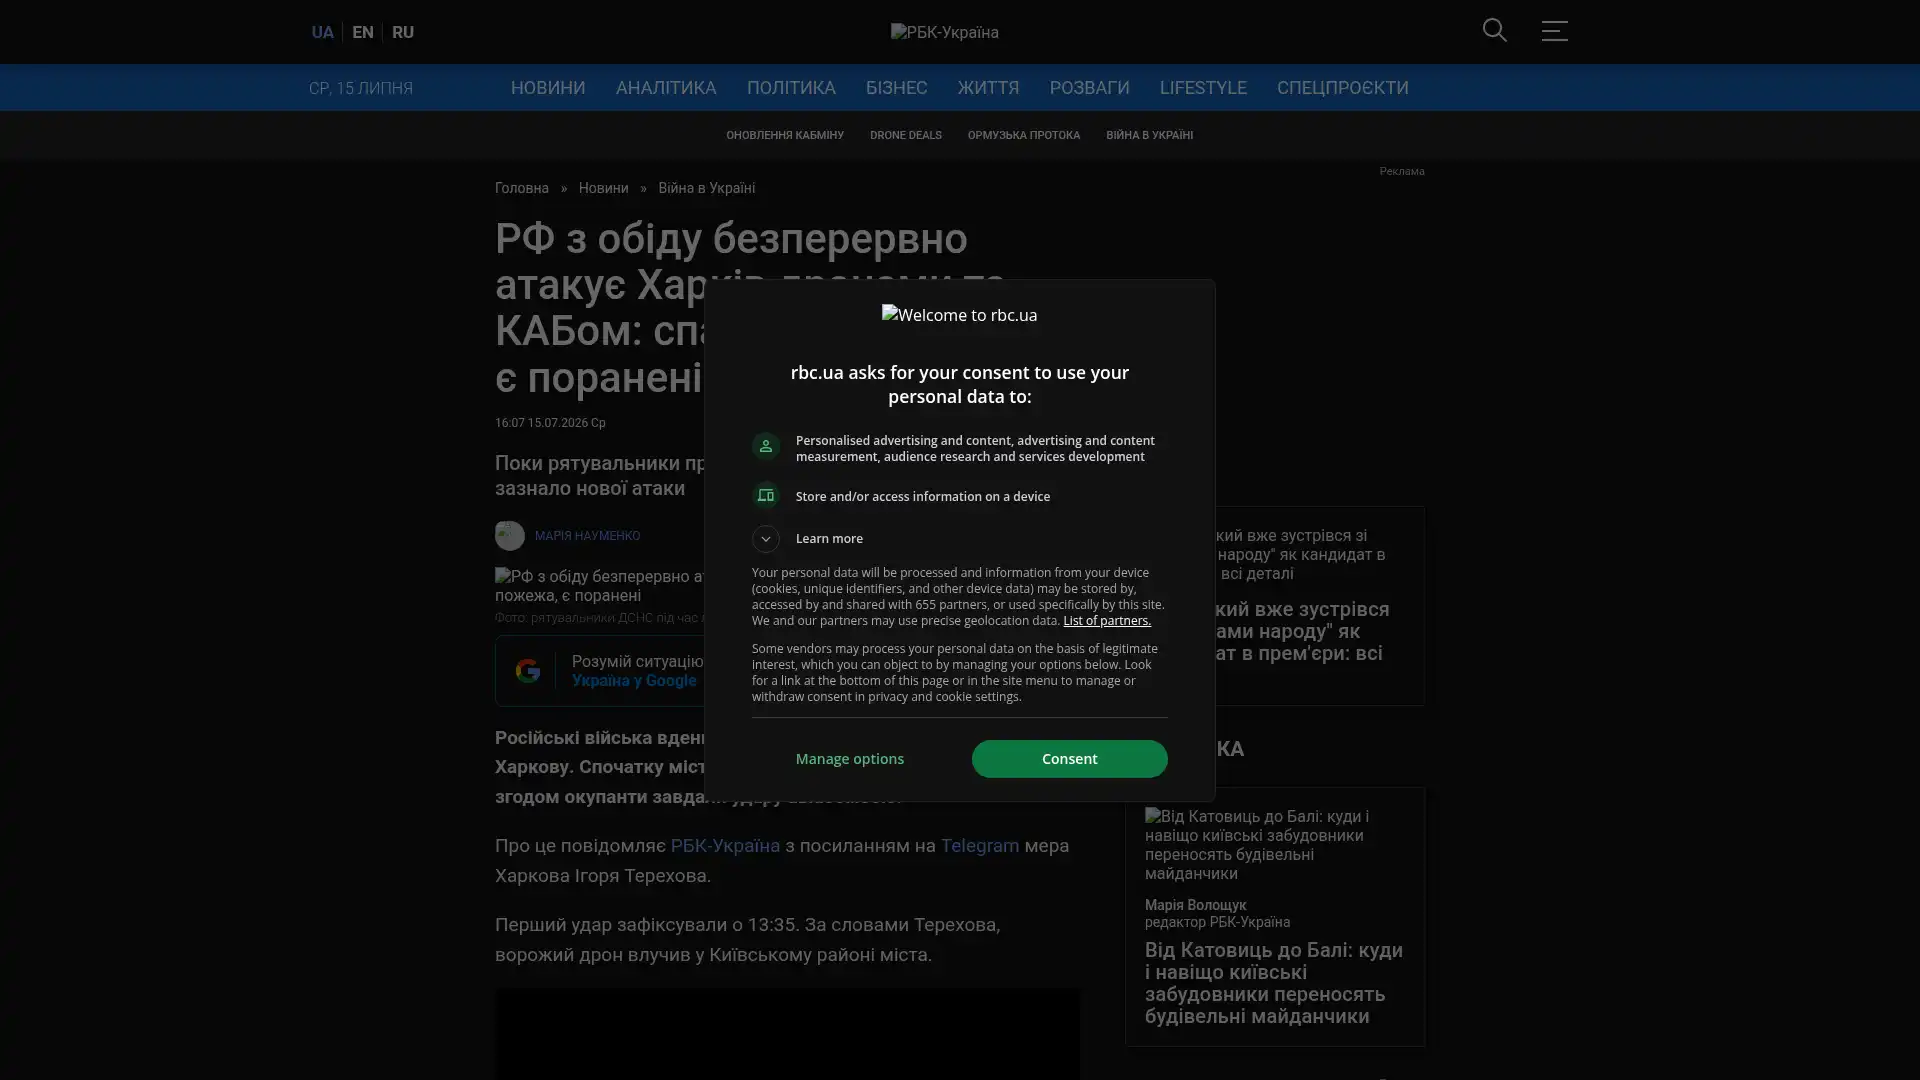The height and width of the screenshot is (1080, 1920).
Task: Click the personalised advertising person icon
Action: pos(765,446)
